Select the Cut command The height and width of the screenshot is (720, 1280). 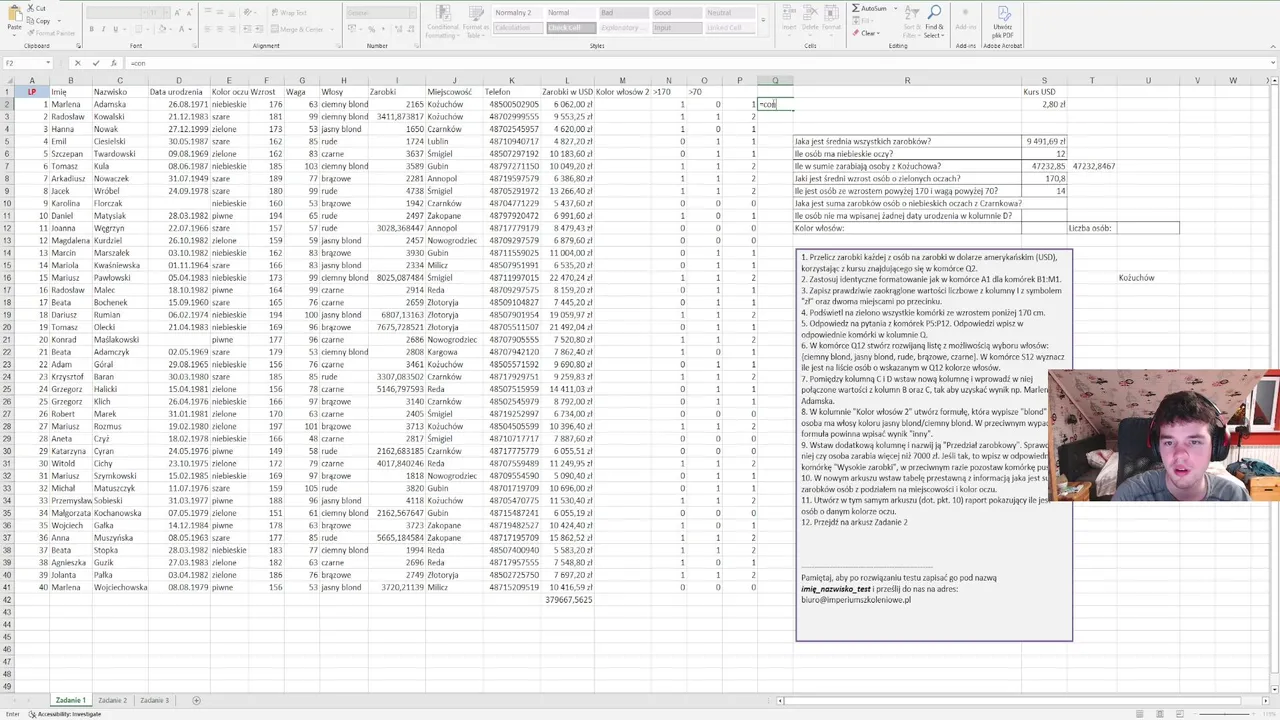(37, 8)
